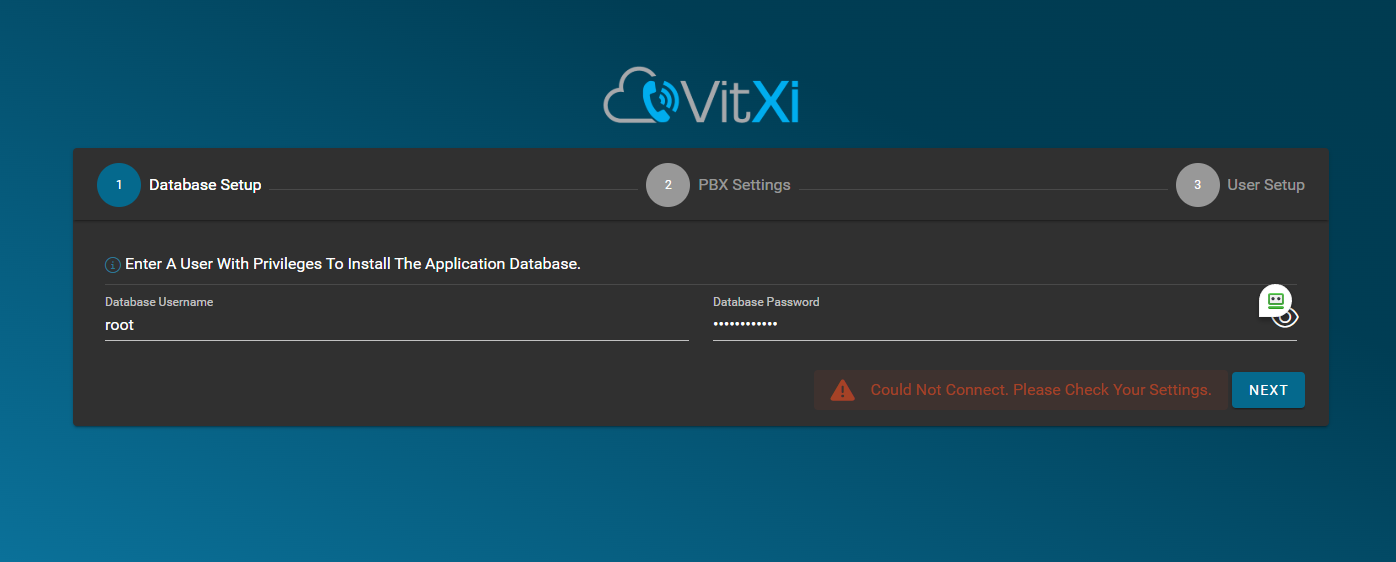
Task: Select the step 2 circle indicator
Action: point(668,185)
